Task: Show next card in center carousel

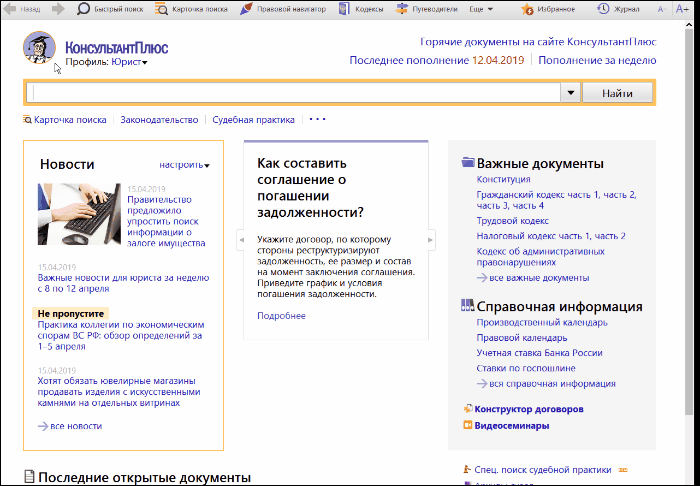Action: click(430, 240)
